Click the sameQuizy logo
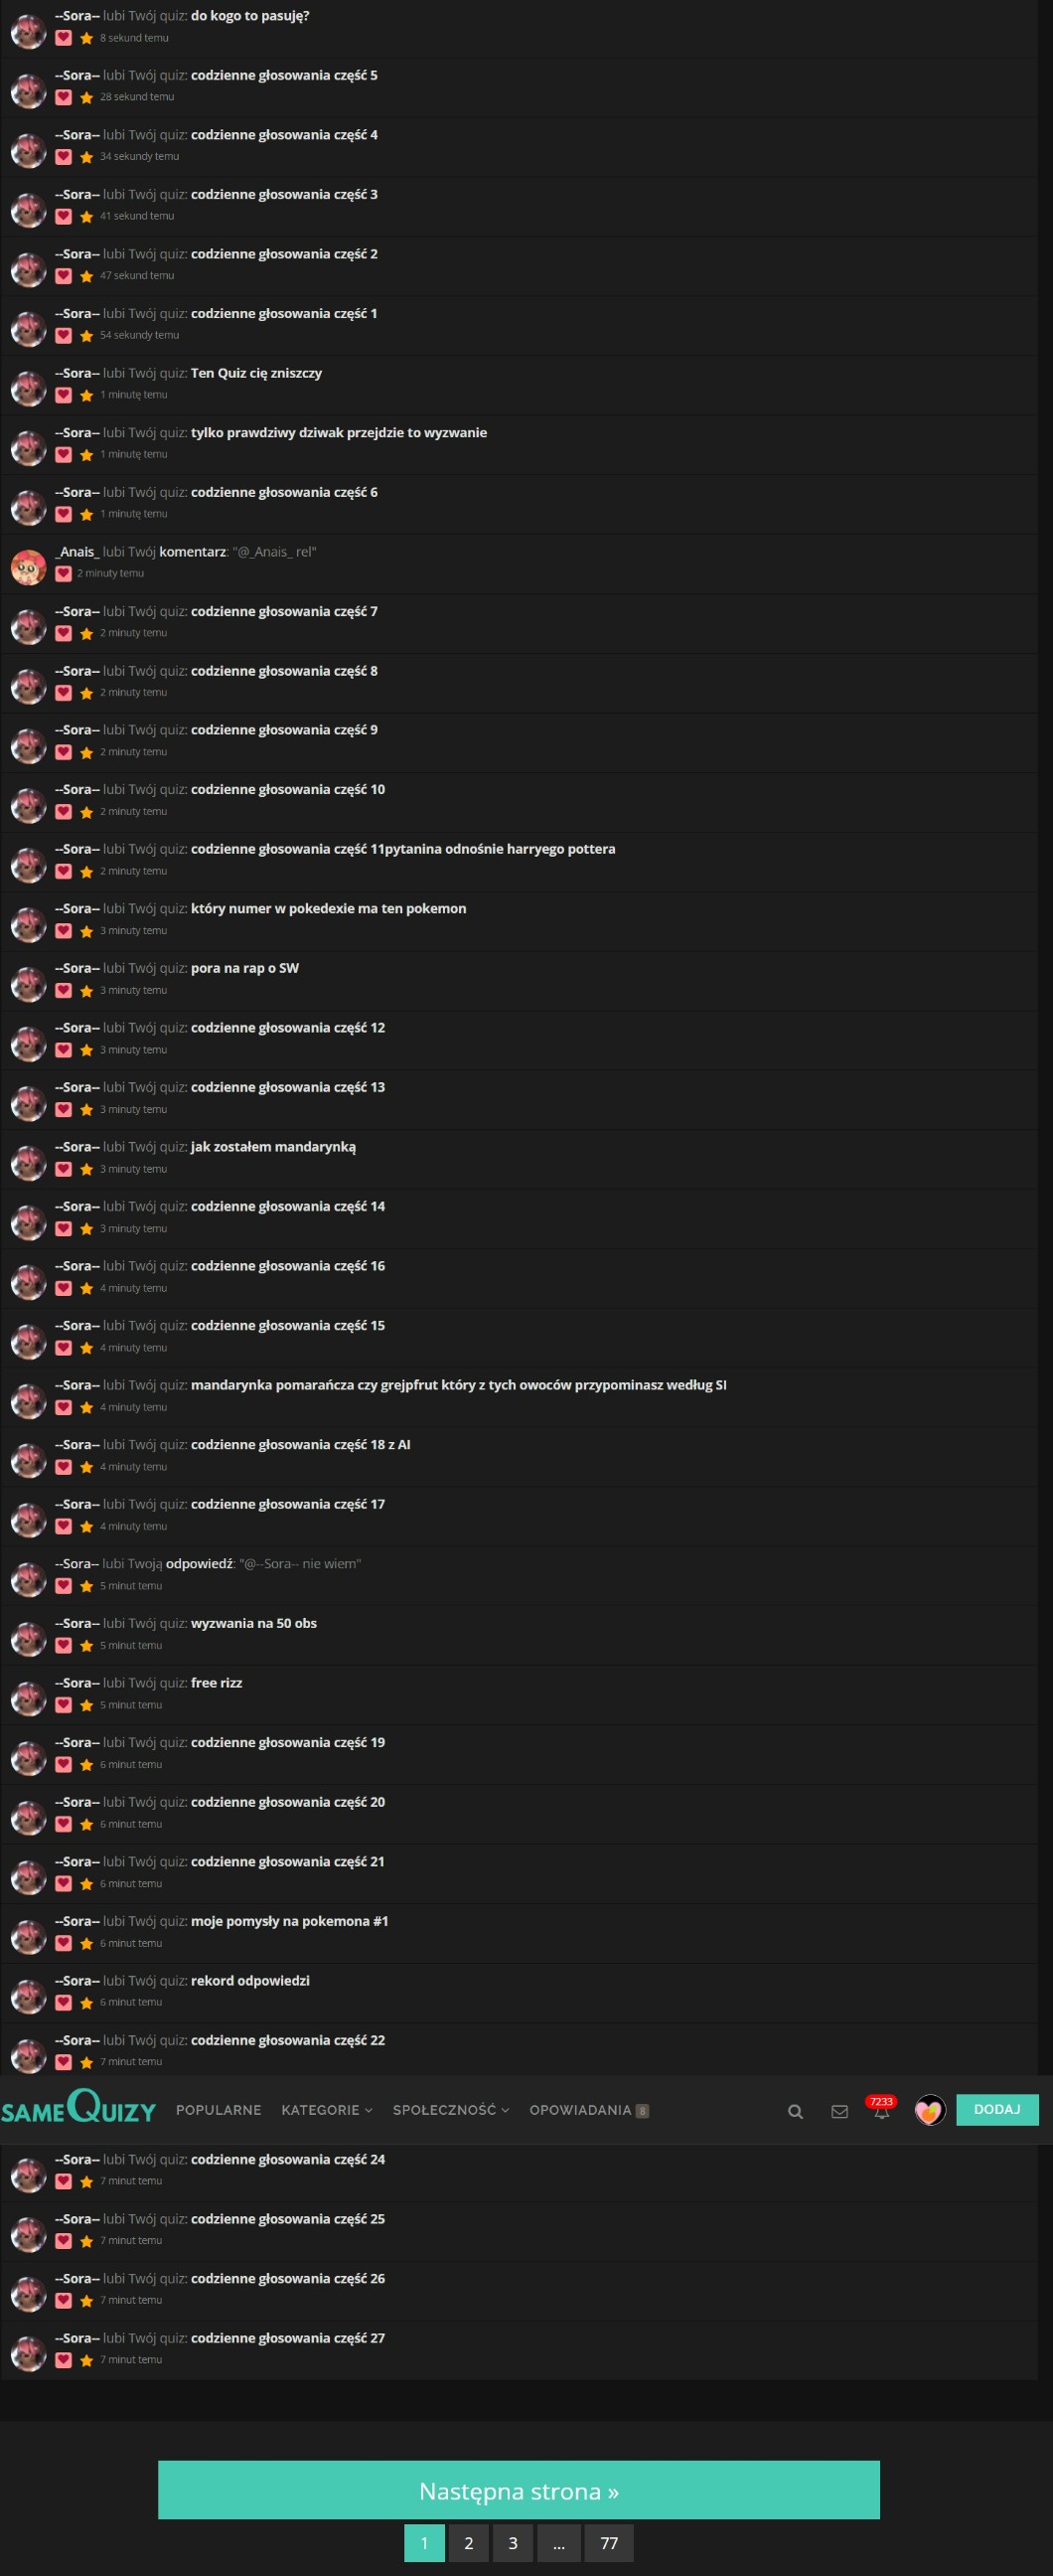The height and width of the screenshot is (2576, 1053). [78, 2108]
